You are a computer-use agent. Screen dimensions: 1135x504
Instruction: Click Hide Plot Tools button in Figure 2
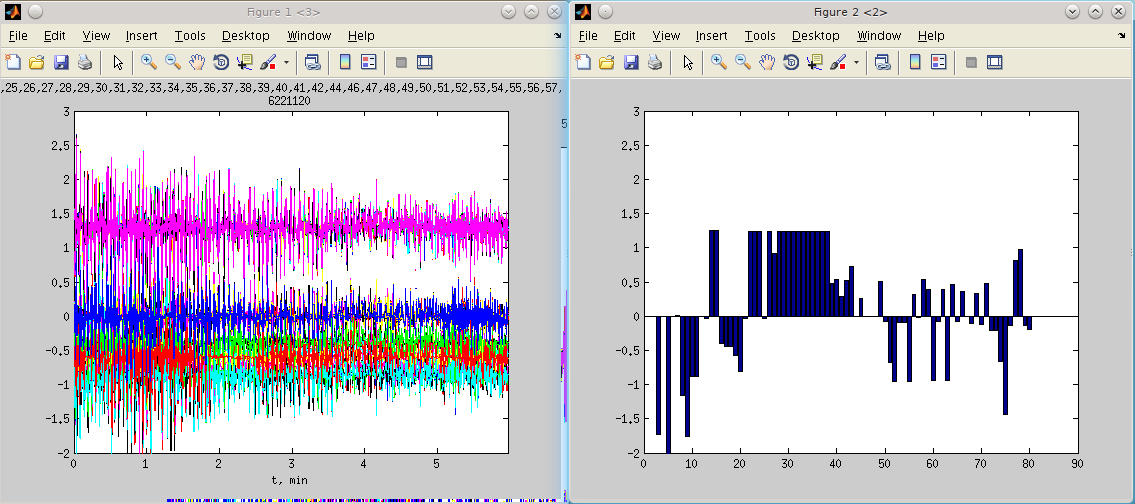(970, 62)
